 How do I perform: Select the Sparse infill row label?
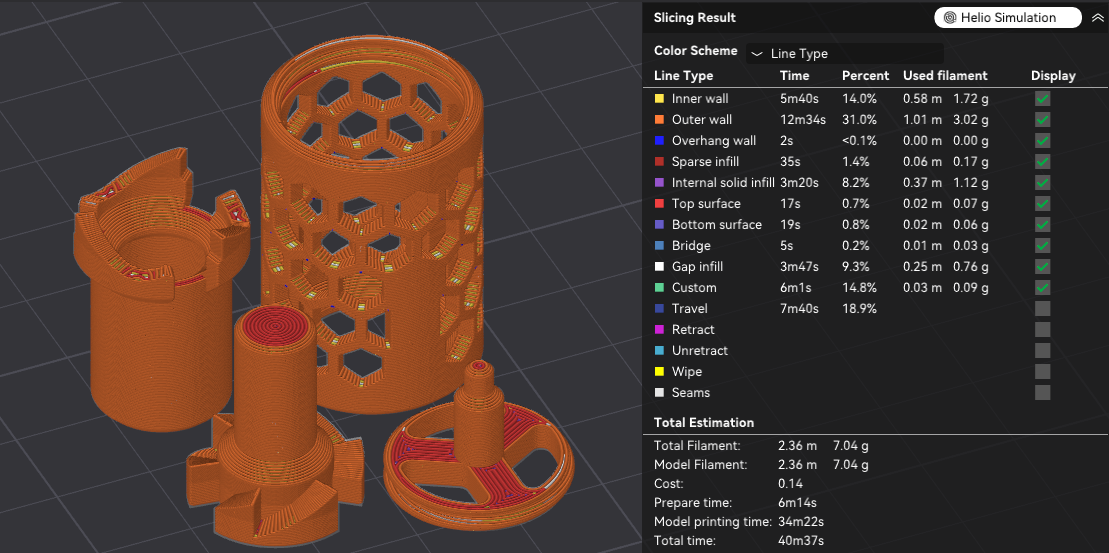706,162
